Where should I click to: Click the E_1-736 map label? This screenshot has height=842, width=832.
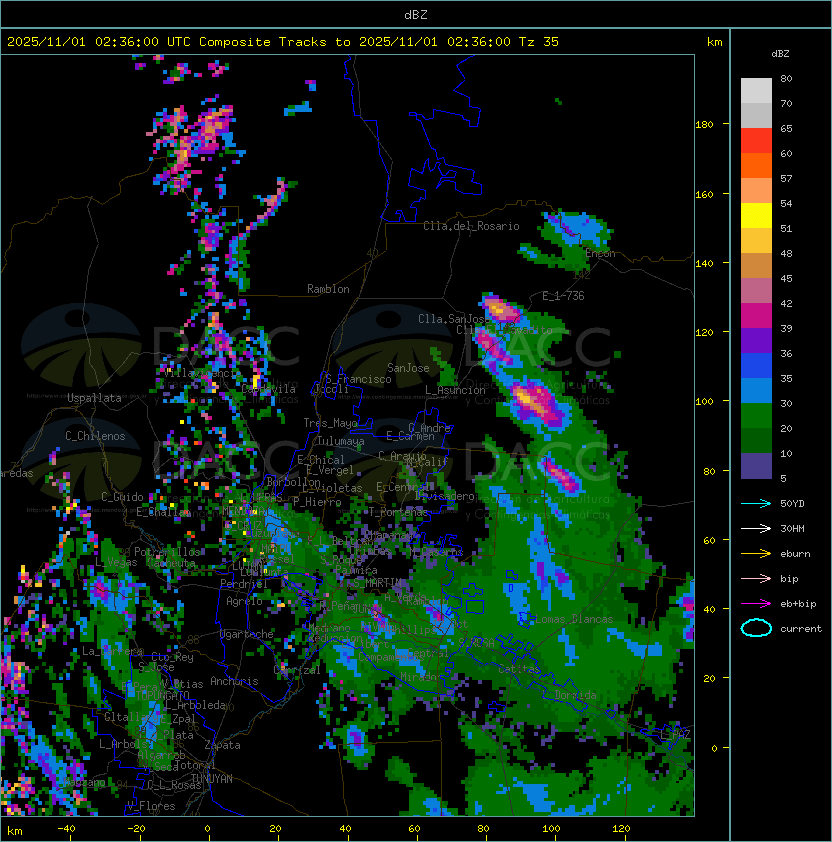[563, 296]
